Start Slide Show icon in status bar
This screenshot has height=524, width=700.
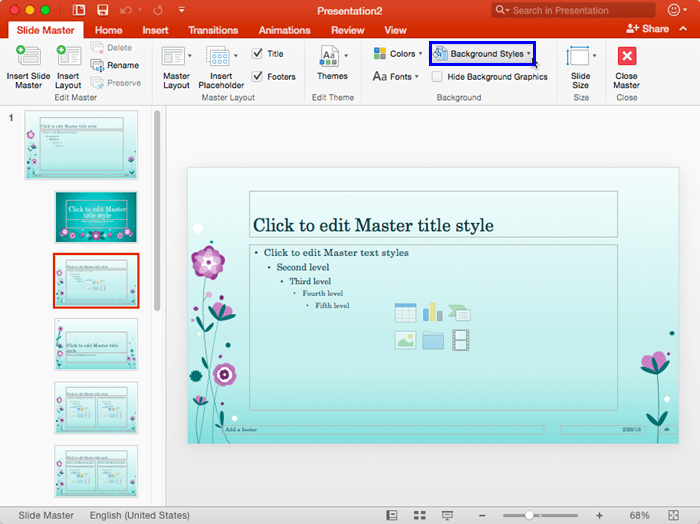[447, 516]
